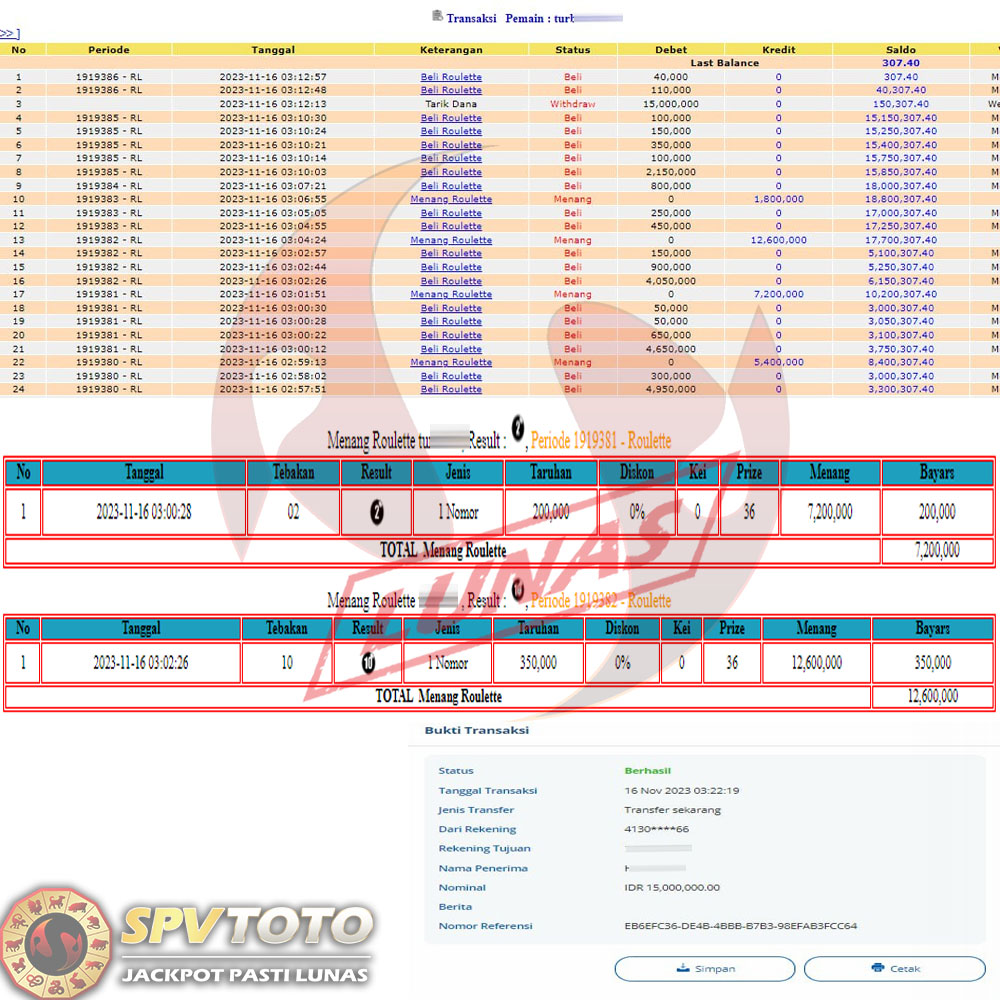Open the Menang Roulette link in row 22

pyautogui.click(x=451, y=362)
